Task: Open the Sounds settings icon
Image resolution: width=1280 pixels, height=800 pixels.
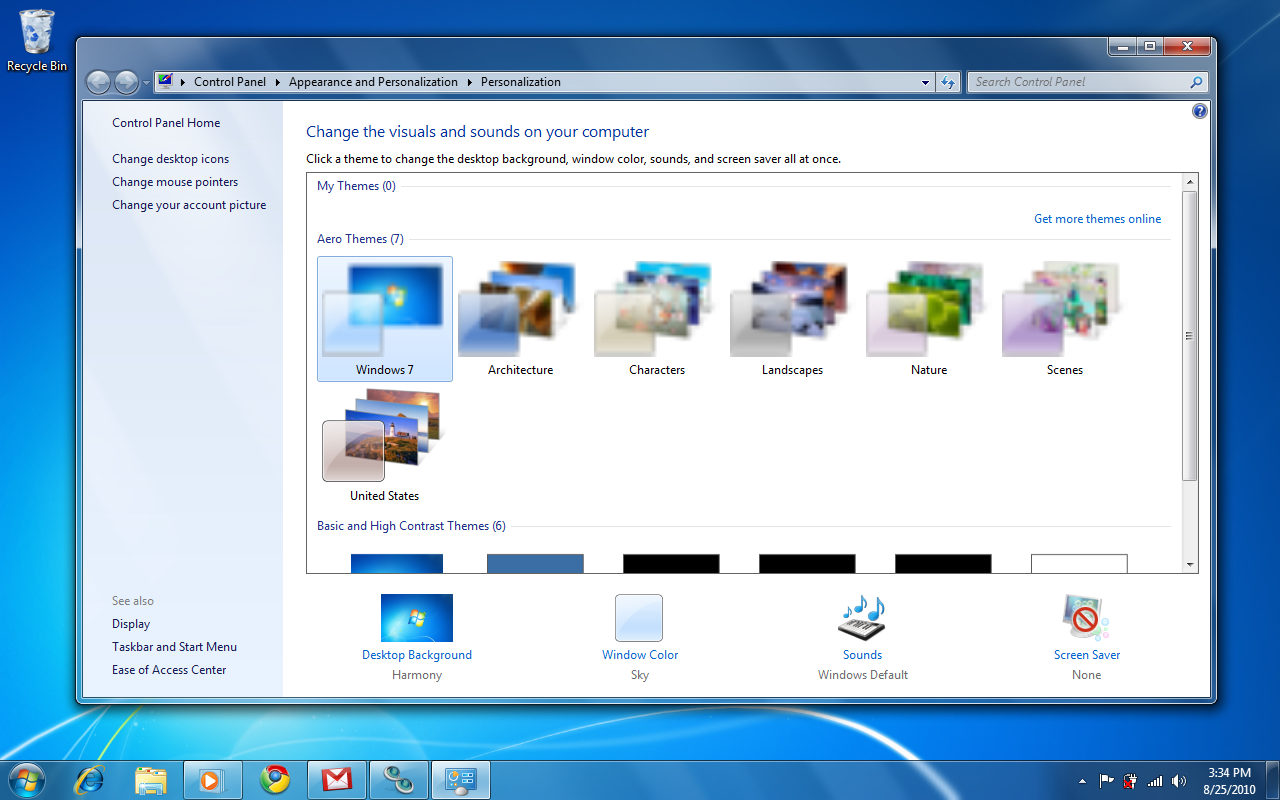Action: (862, 618)
